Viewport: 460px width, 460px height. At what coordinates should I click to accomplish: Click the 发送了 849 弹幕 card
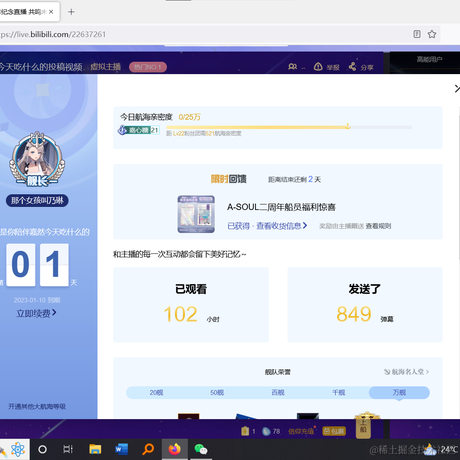pos(365,304)
